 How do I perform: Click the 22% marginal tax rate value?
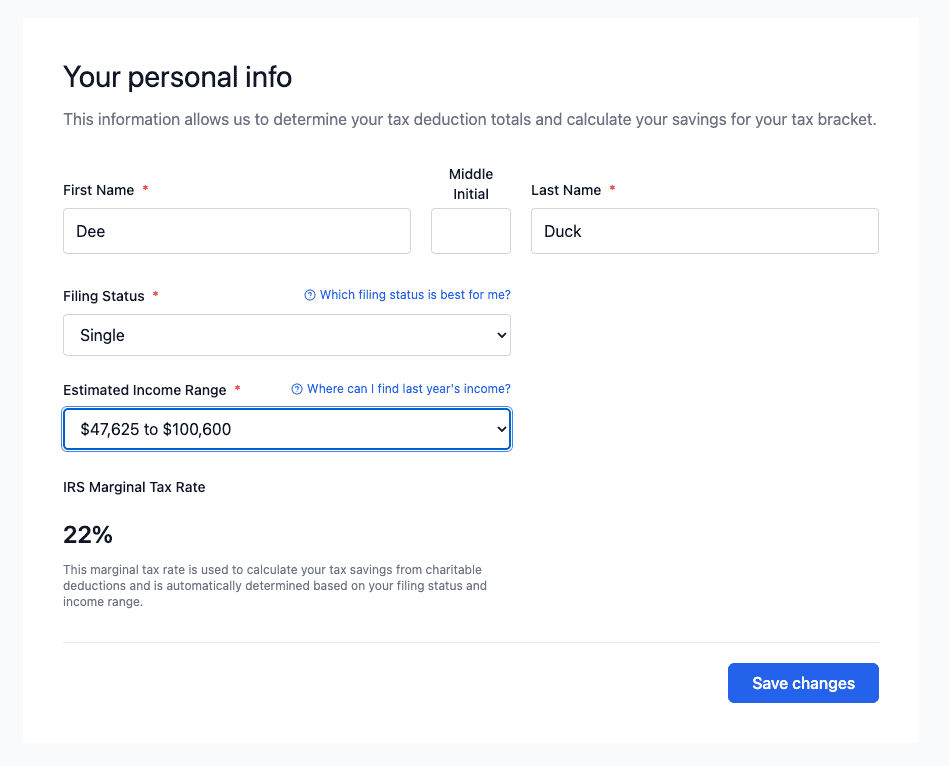click(88, 535)
